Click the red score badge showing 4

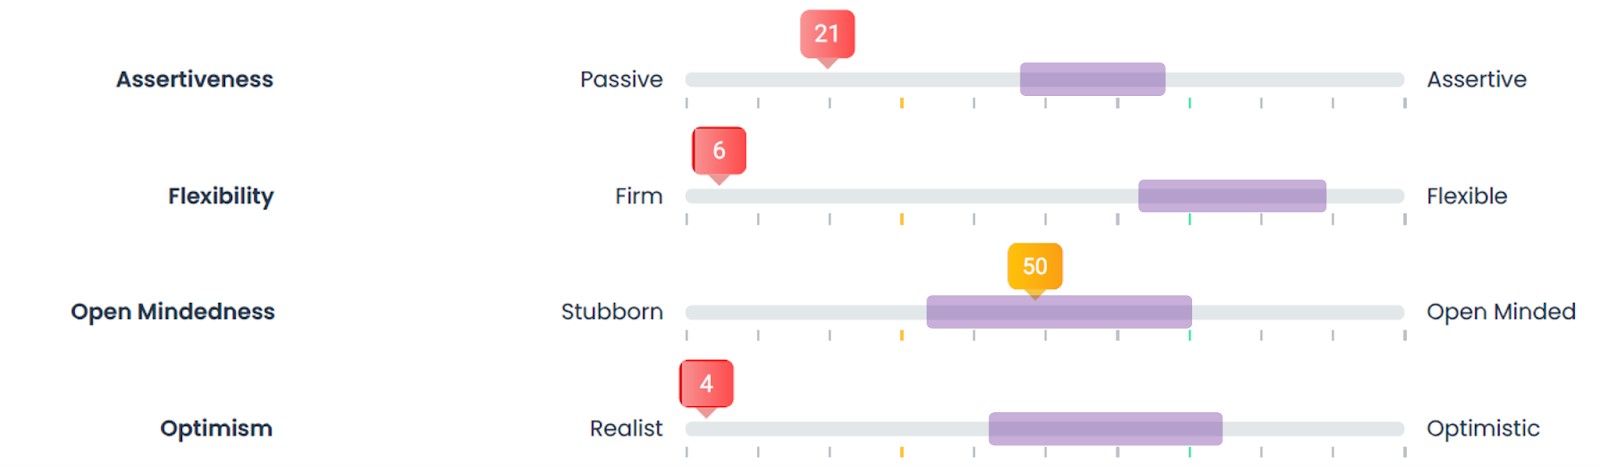[706, 384]
